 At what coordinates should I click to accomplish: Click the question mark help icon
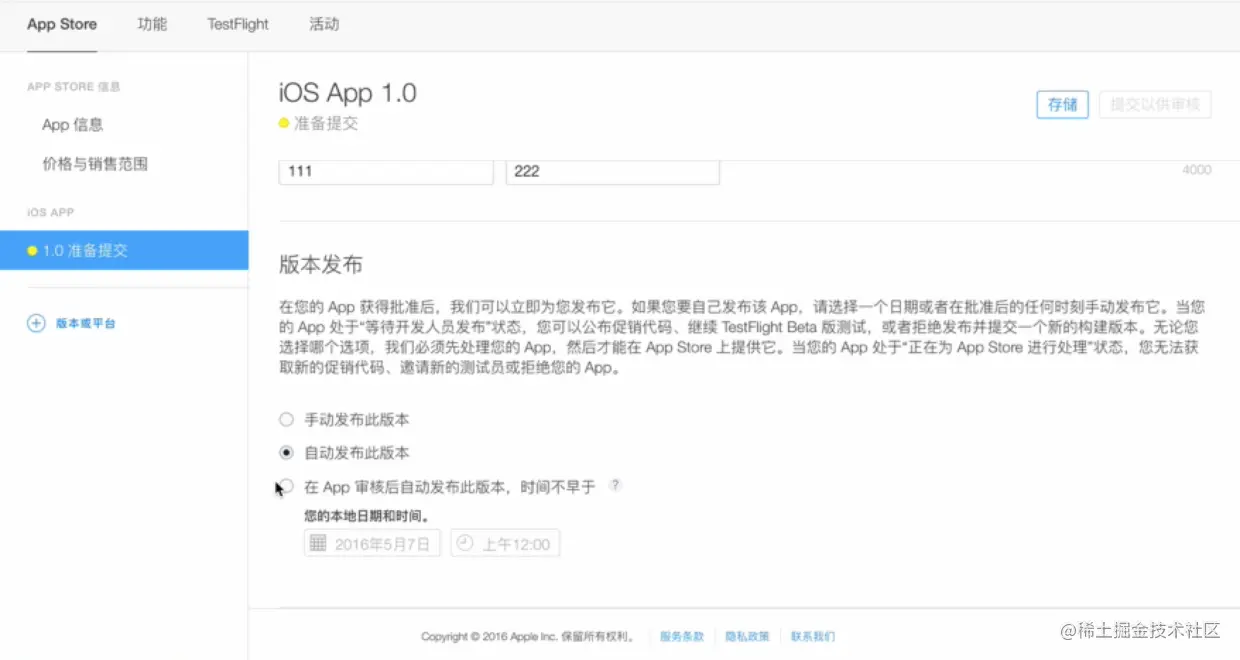616,485
